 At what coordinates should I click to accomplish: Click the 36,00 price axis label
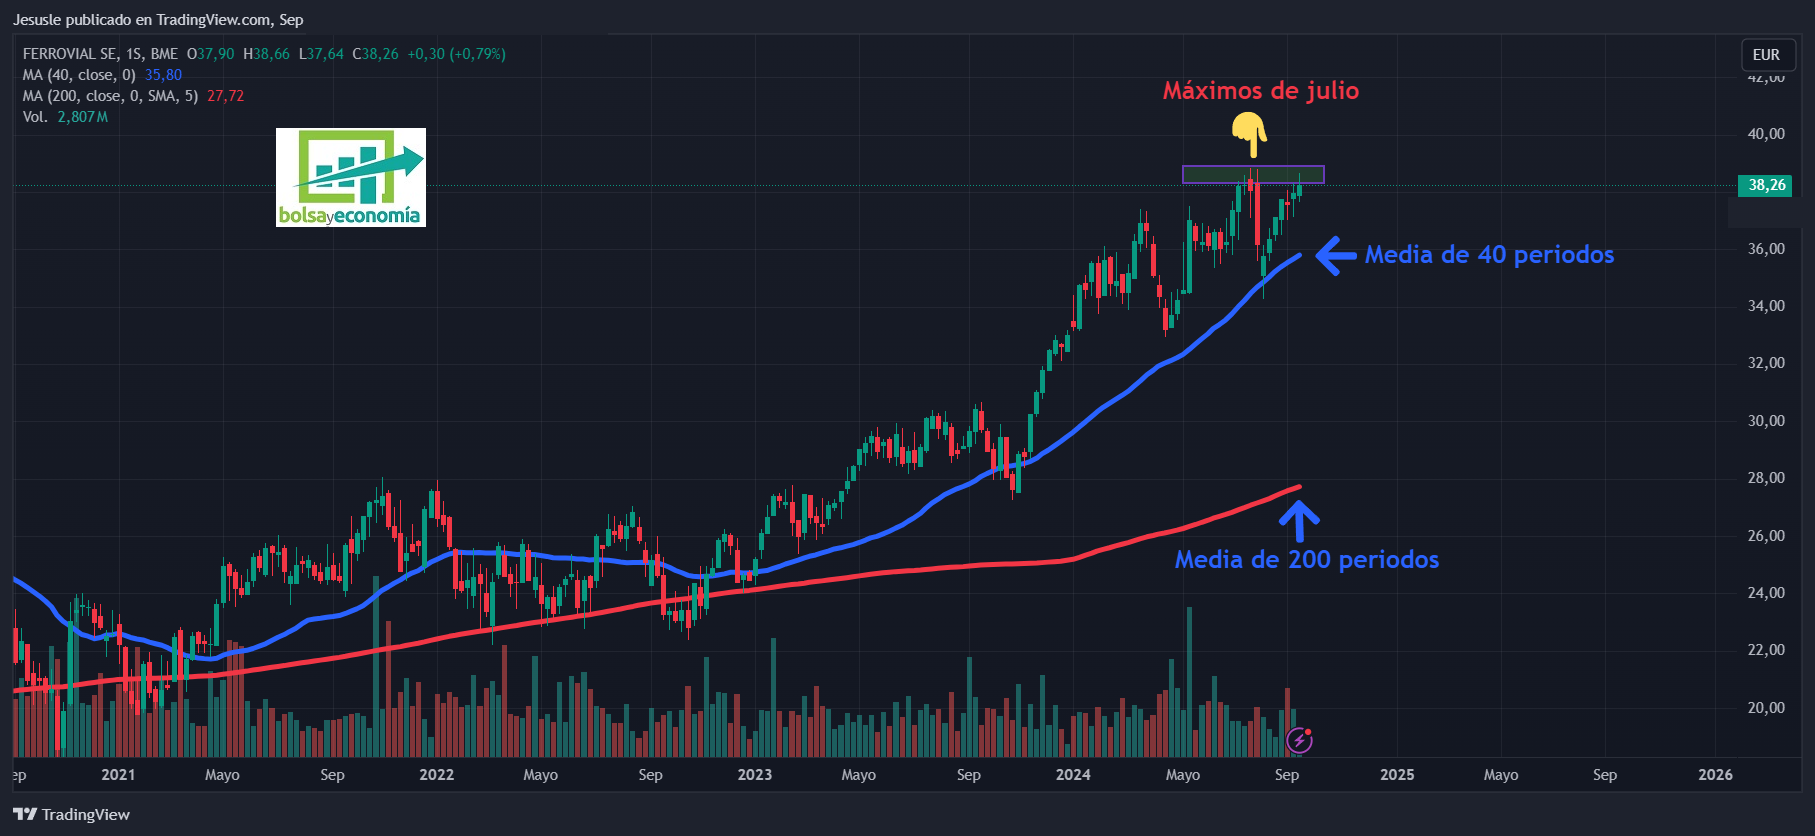point(1766,249)
